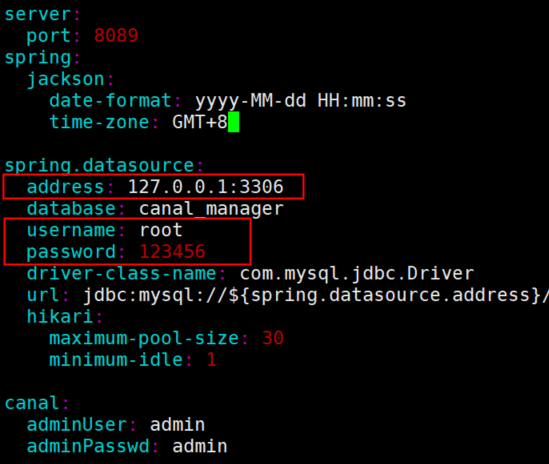Click the hikari key

coord(60,317)
